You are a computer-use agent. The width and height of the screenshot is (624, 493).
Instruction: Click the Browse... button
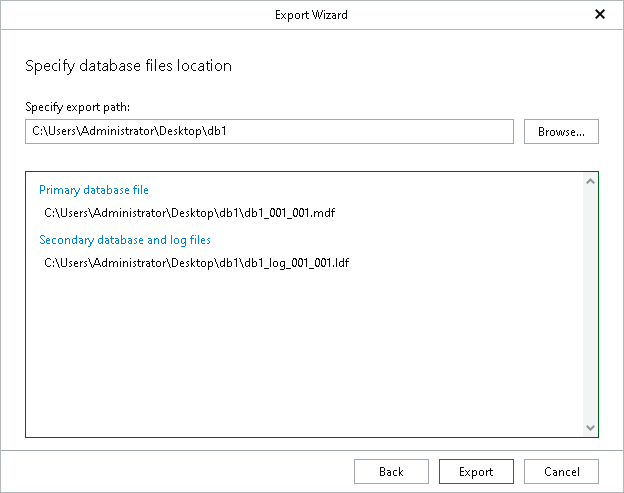561,131
